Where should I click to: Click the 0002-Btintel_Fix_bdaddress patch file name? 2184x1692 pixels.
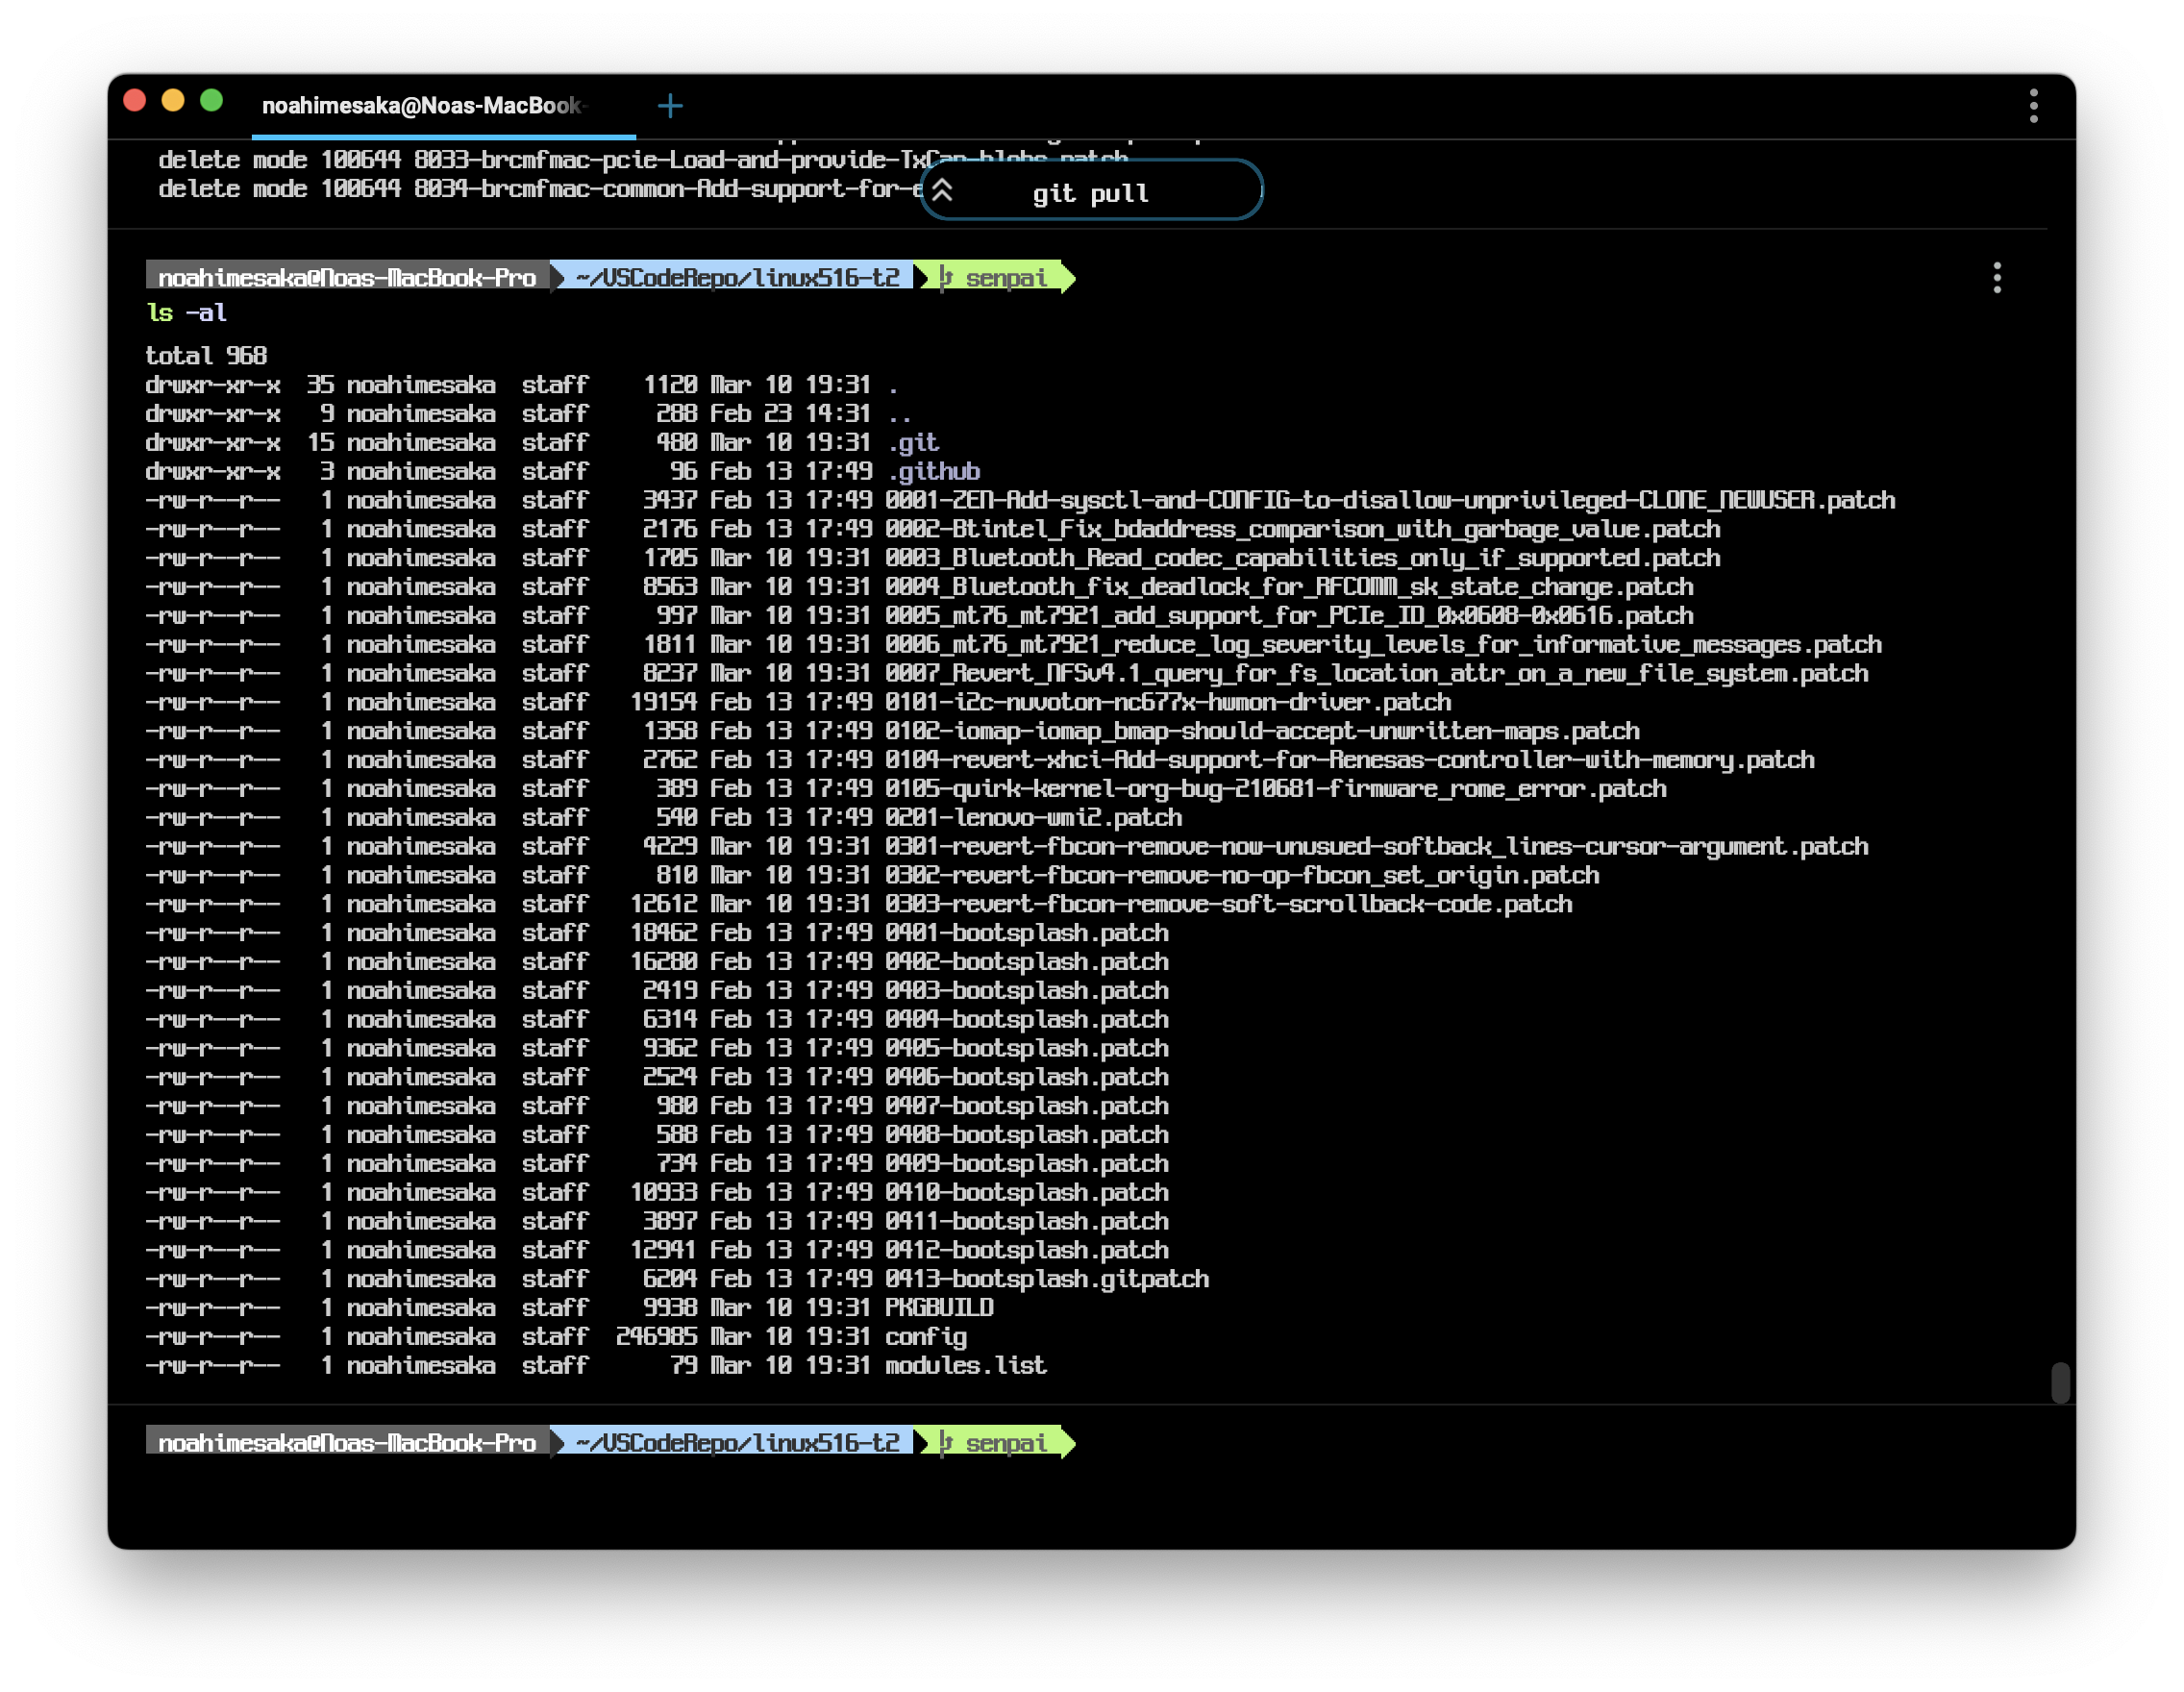[x=1303, y=529]
